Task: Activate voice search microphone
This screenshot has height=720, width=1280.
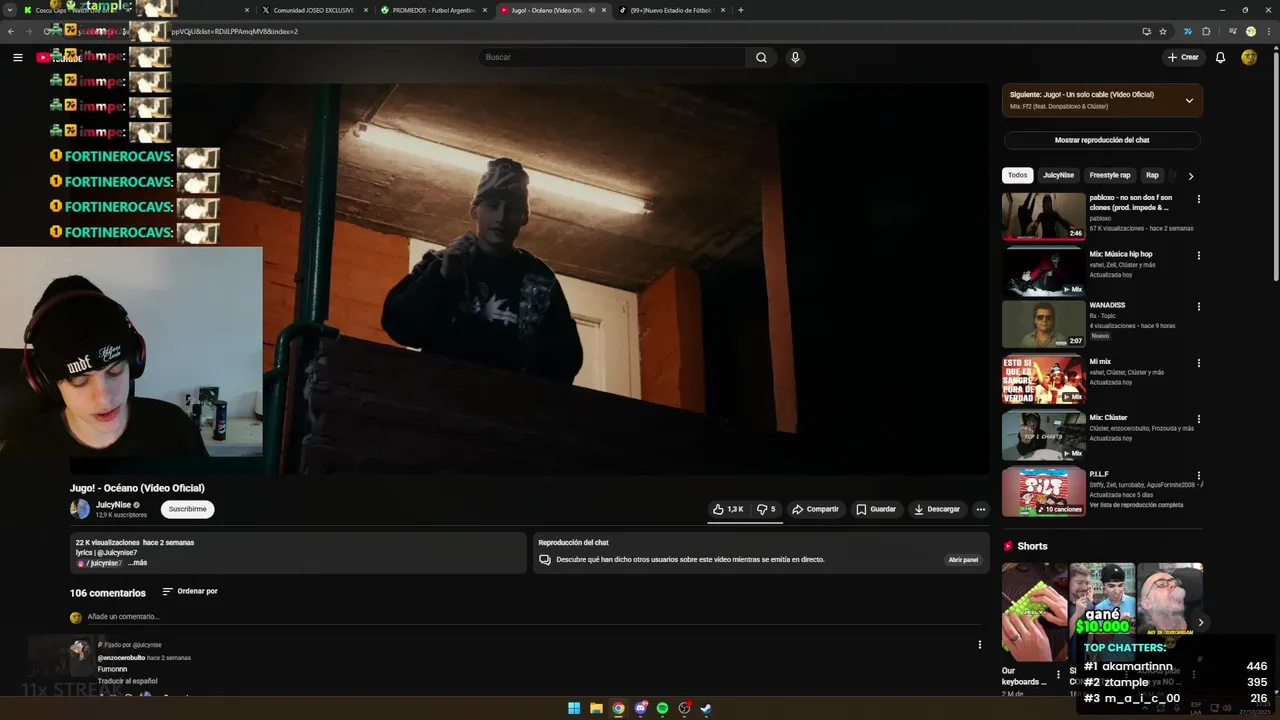Action: 795,57
